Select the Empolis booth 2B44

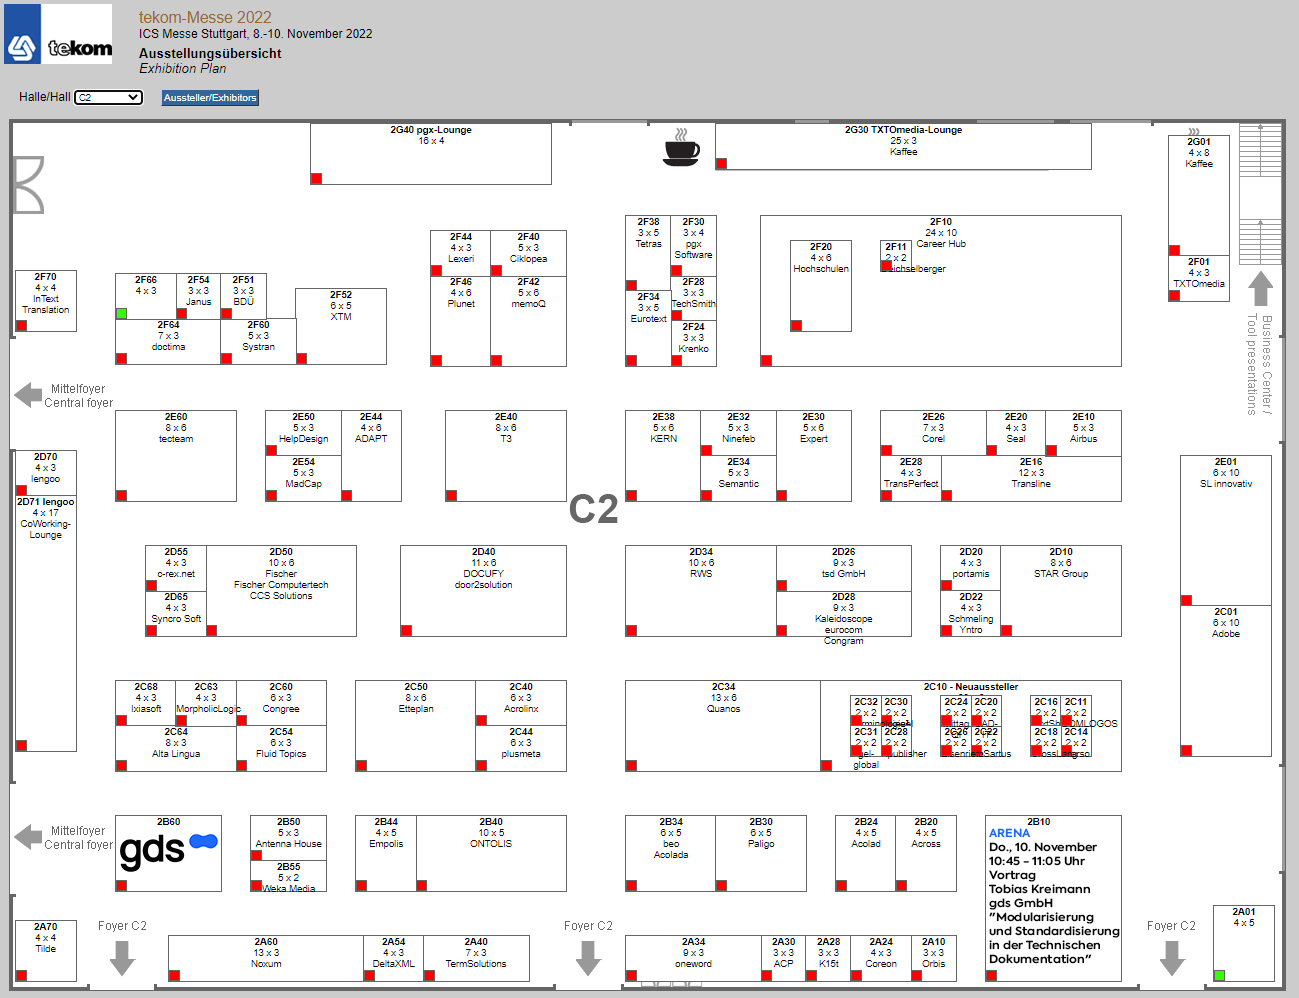386,853
